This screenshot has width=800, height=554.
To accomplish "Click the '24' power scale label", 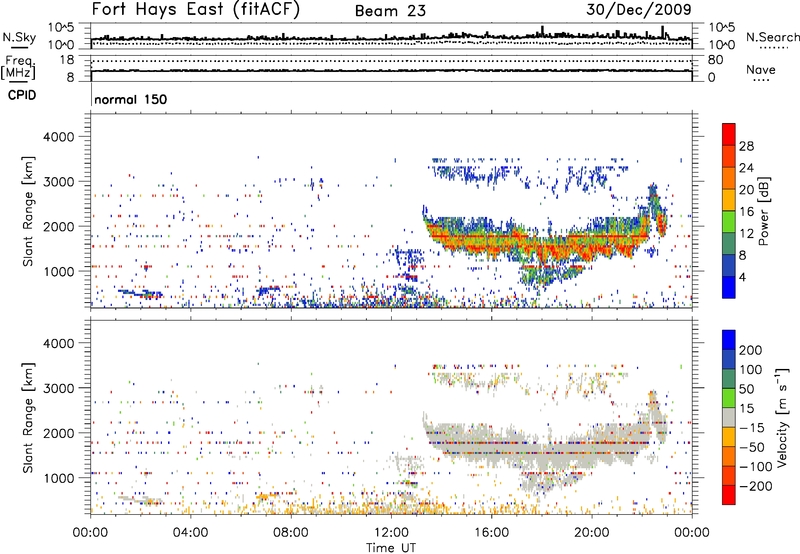I will [746, 168].
